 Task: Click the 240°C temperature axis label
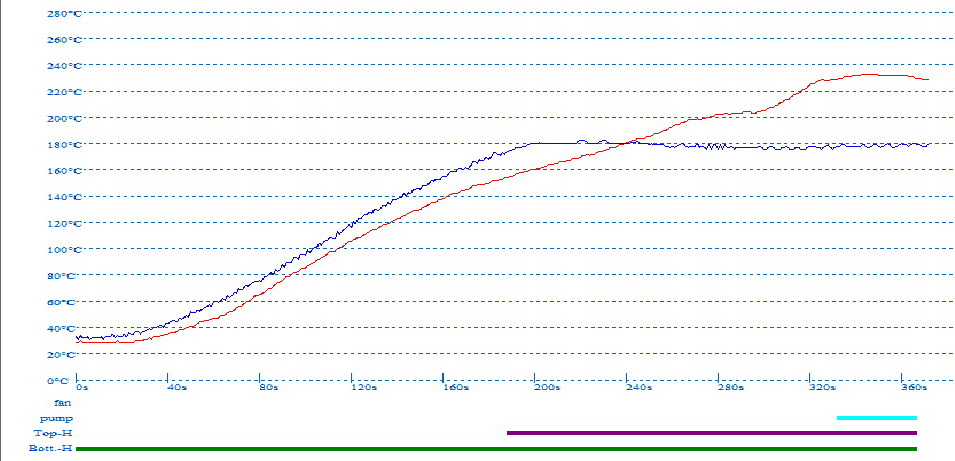[64, 66]
